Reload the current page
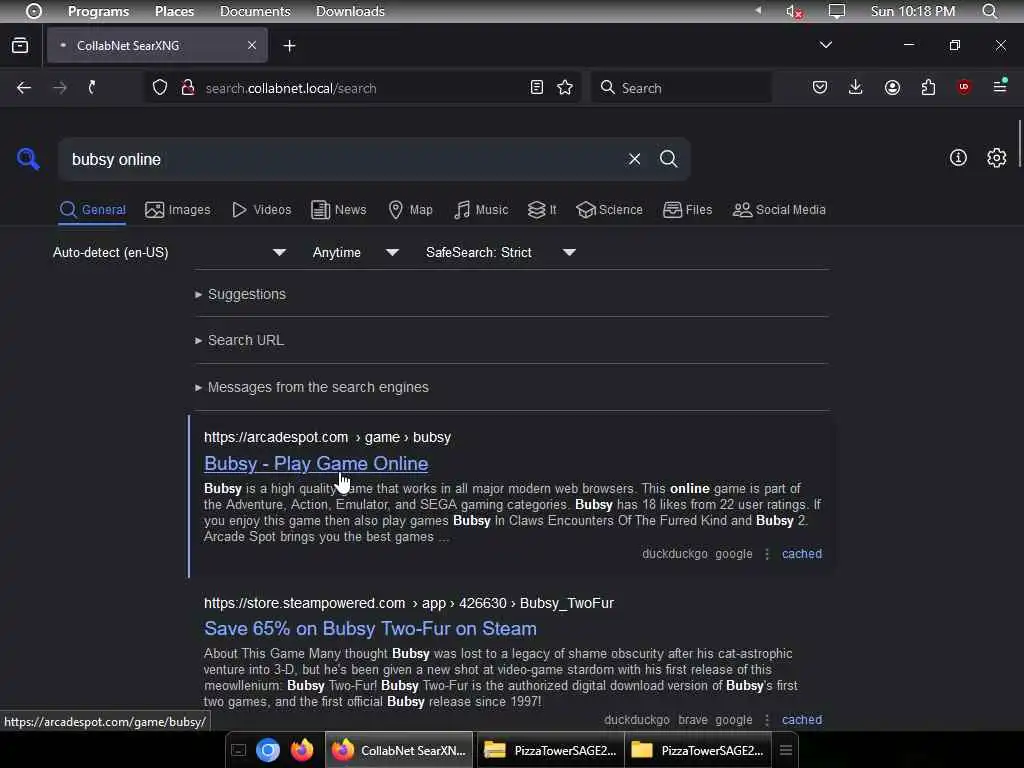This screenshot has width=1024, height=768. (92, 88)
